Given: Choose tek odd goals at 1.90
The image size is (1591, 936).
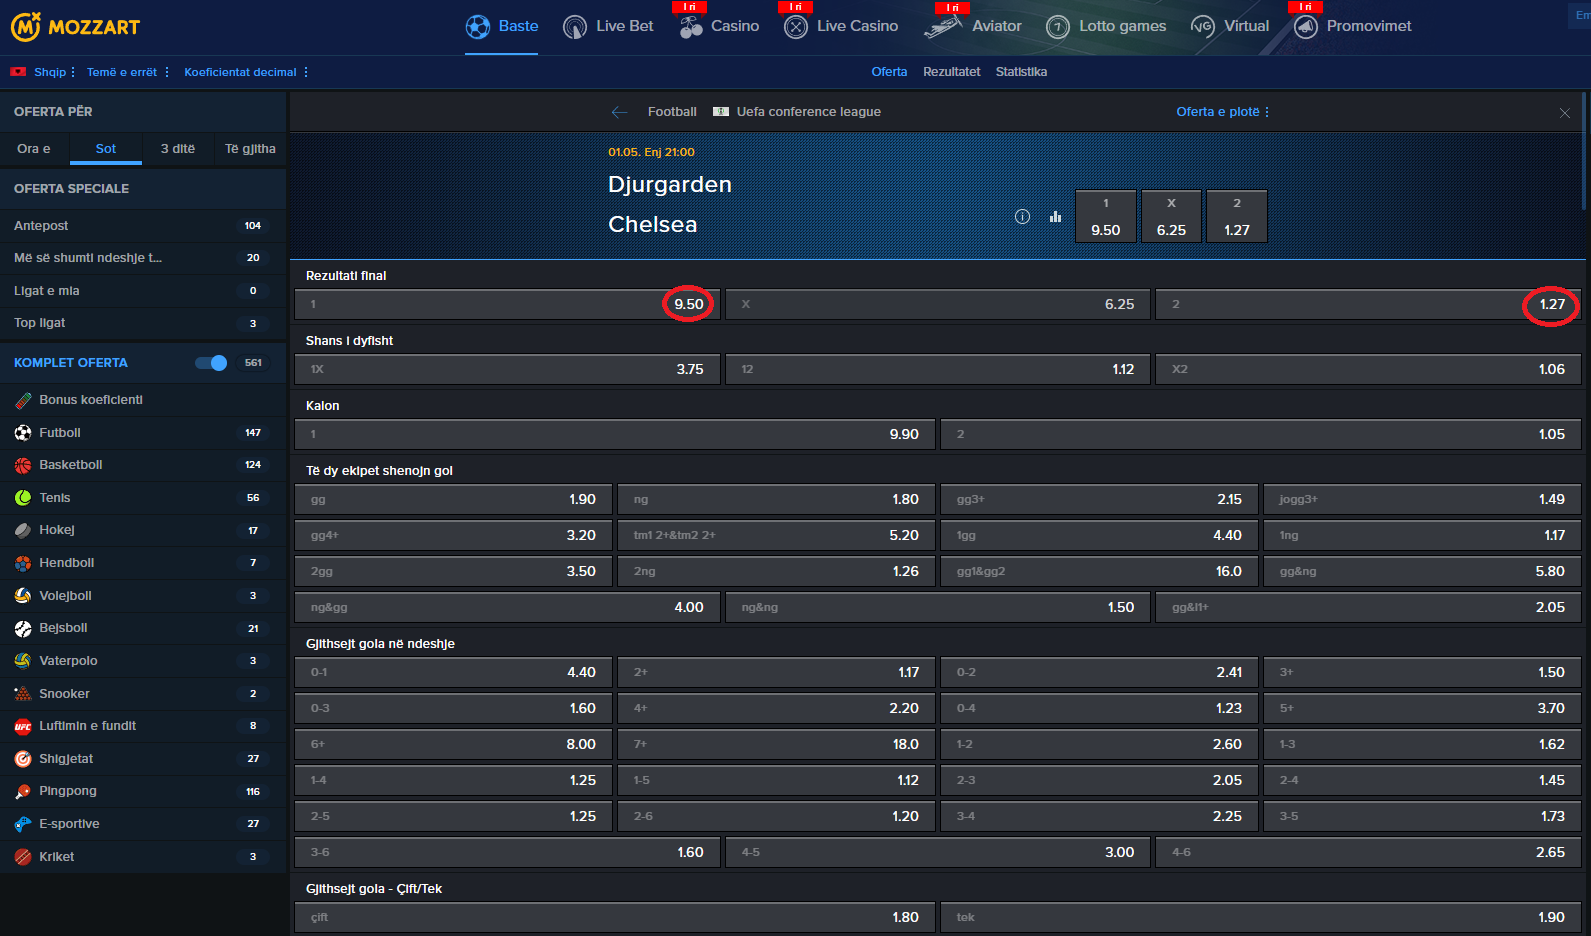Looking at the screenshot, I should (1261, 917).
